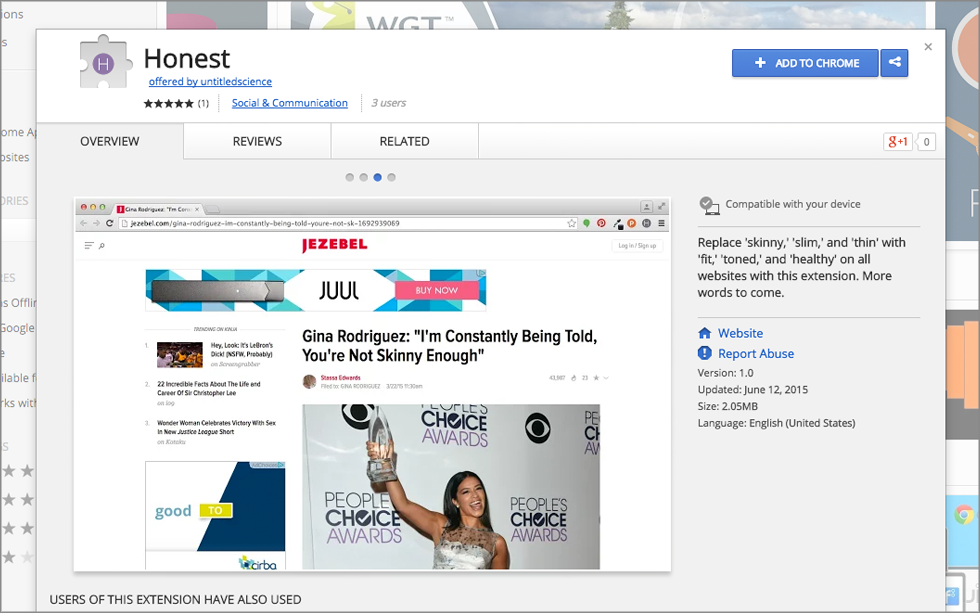This screenshot has width=980, height=613.
Task: Click the Gina Rodriguez article headline
Action: (x=449, y=346)
